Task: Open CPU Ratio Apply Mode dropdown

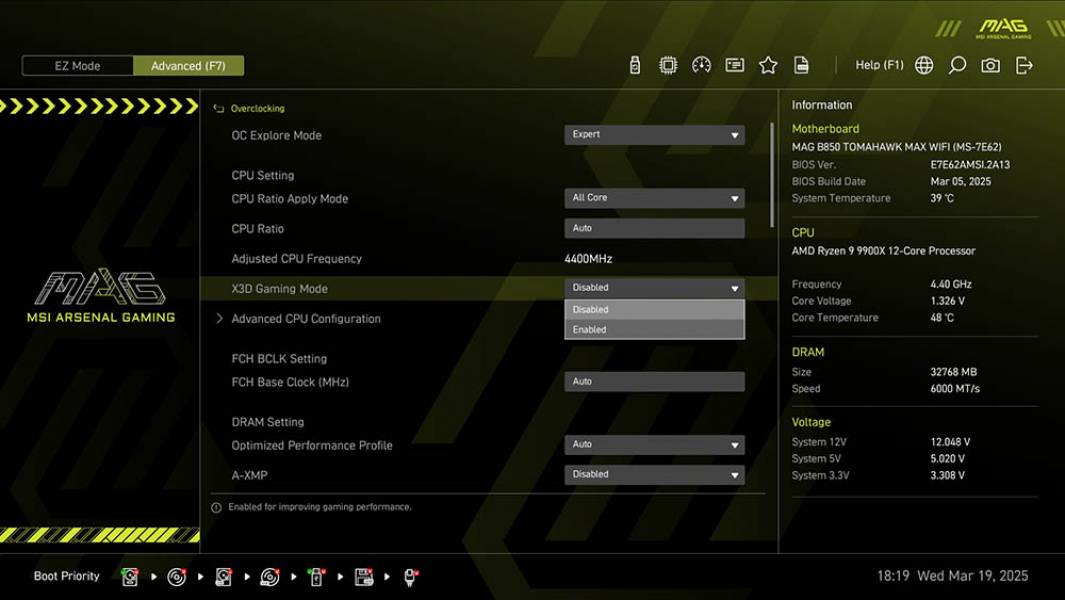Action: pos(654,198)
